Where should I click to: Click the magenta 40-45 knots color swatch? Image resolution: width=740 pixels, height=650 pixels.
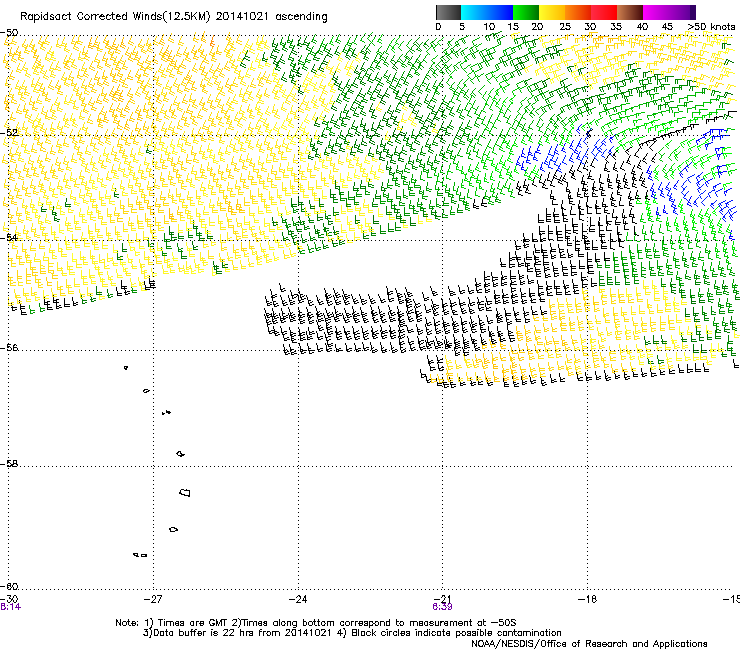click(656, 12)
